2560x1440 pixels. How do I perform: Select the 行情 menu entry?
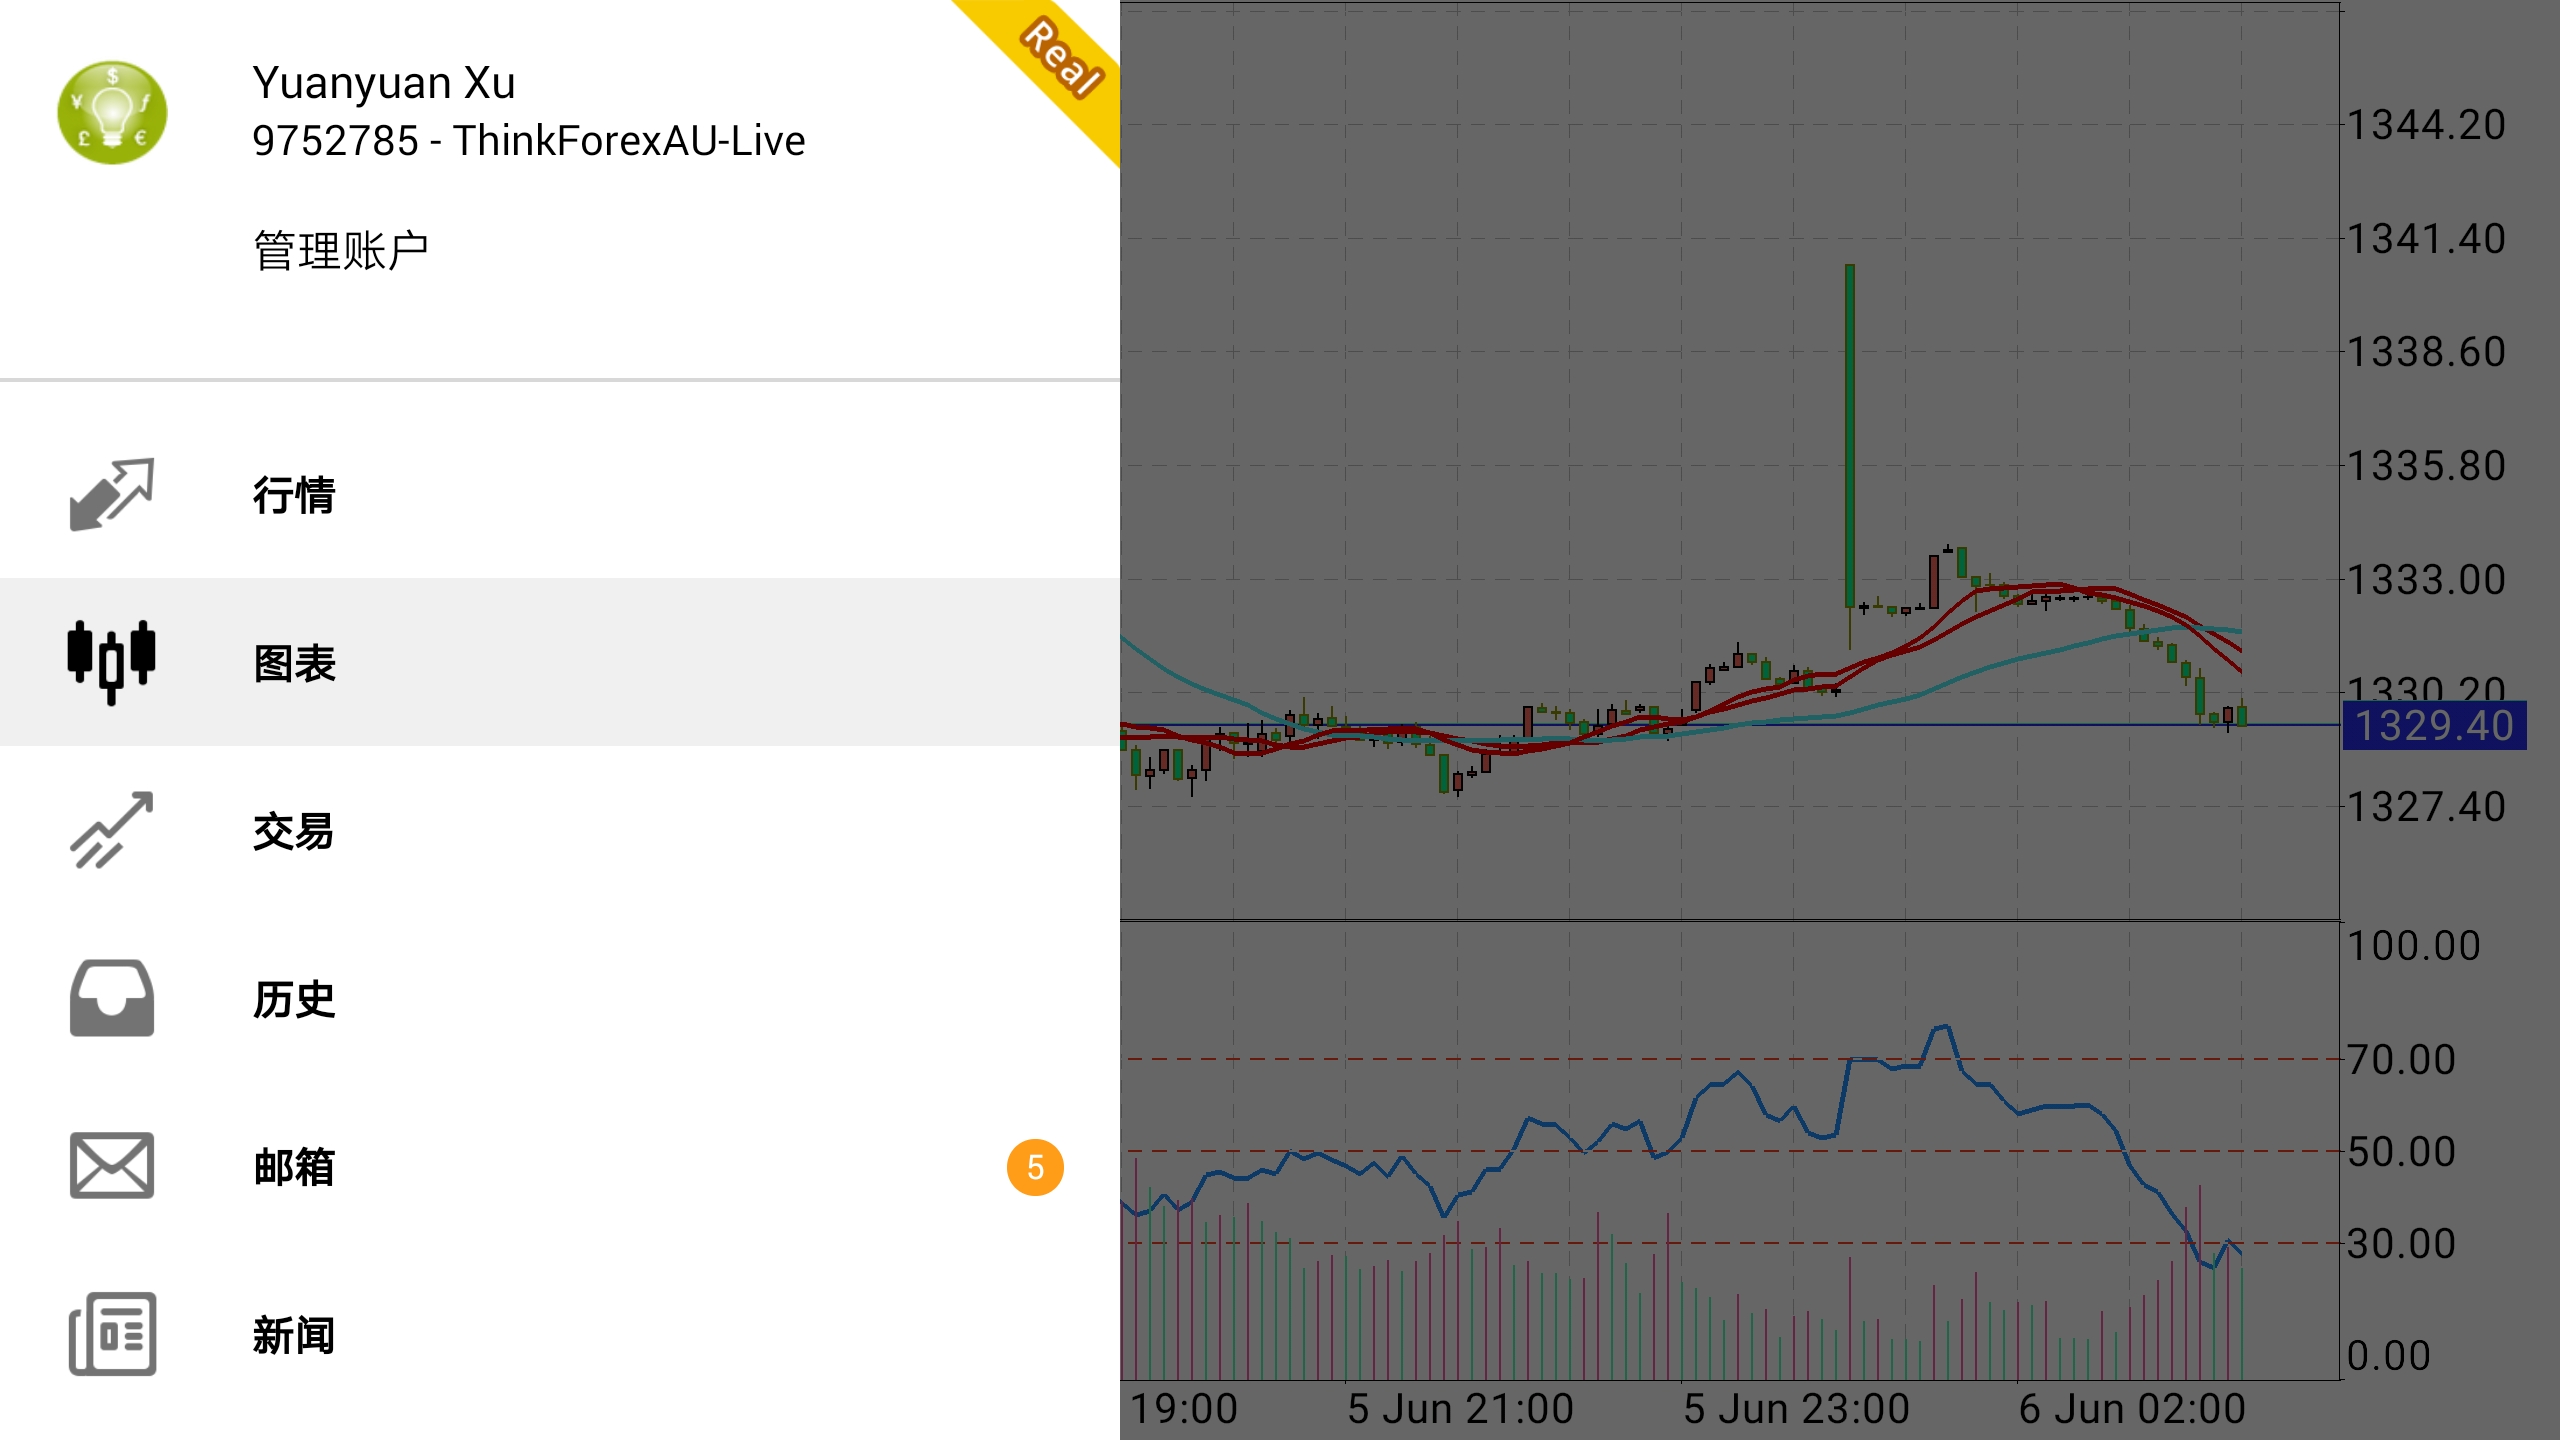(x=294, y=495)
